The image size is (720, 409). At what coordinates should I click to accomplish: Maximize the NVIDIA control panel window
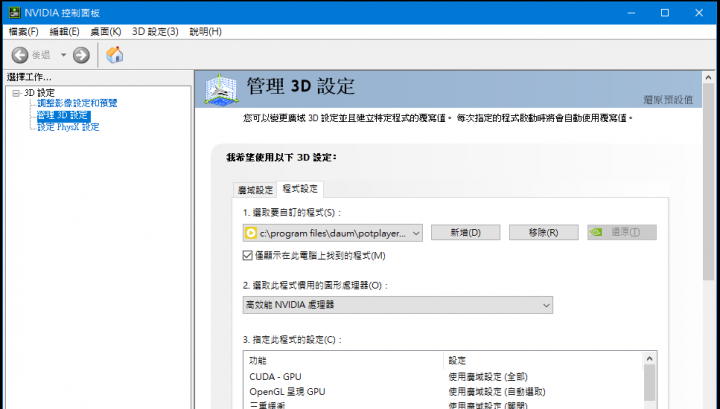665,12
